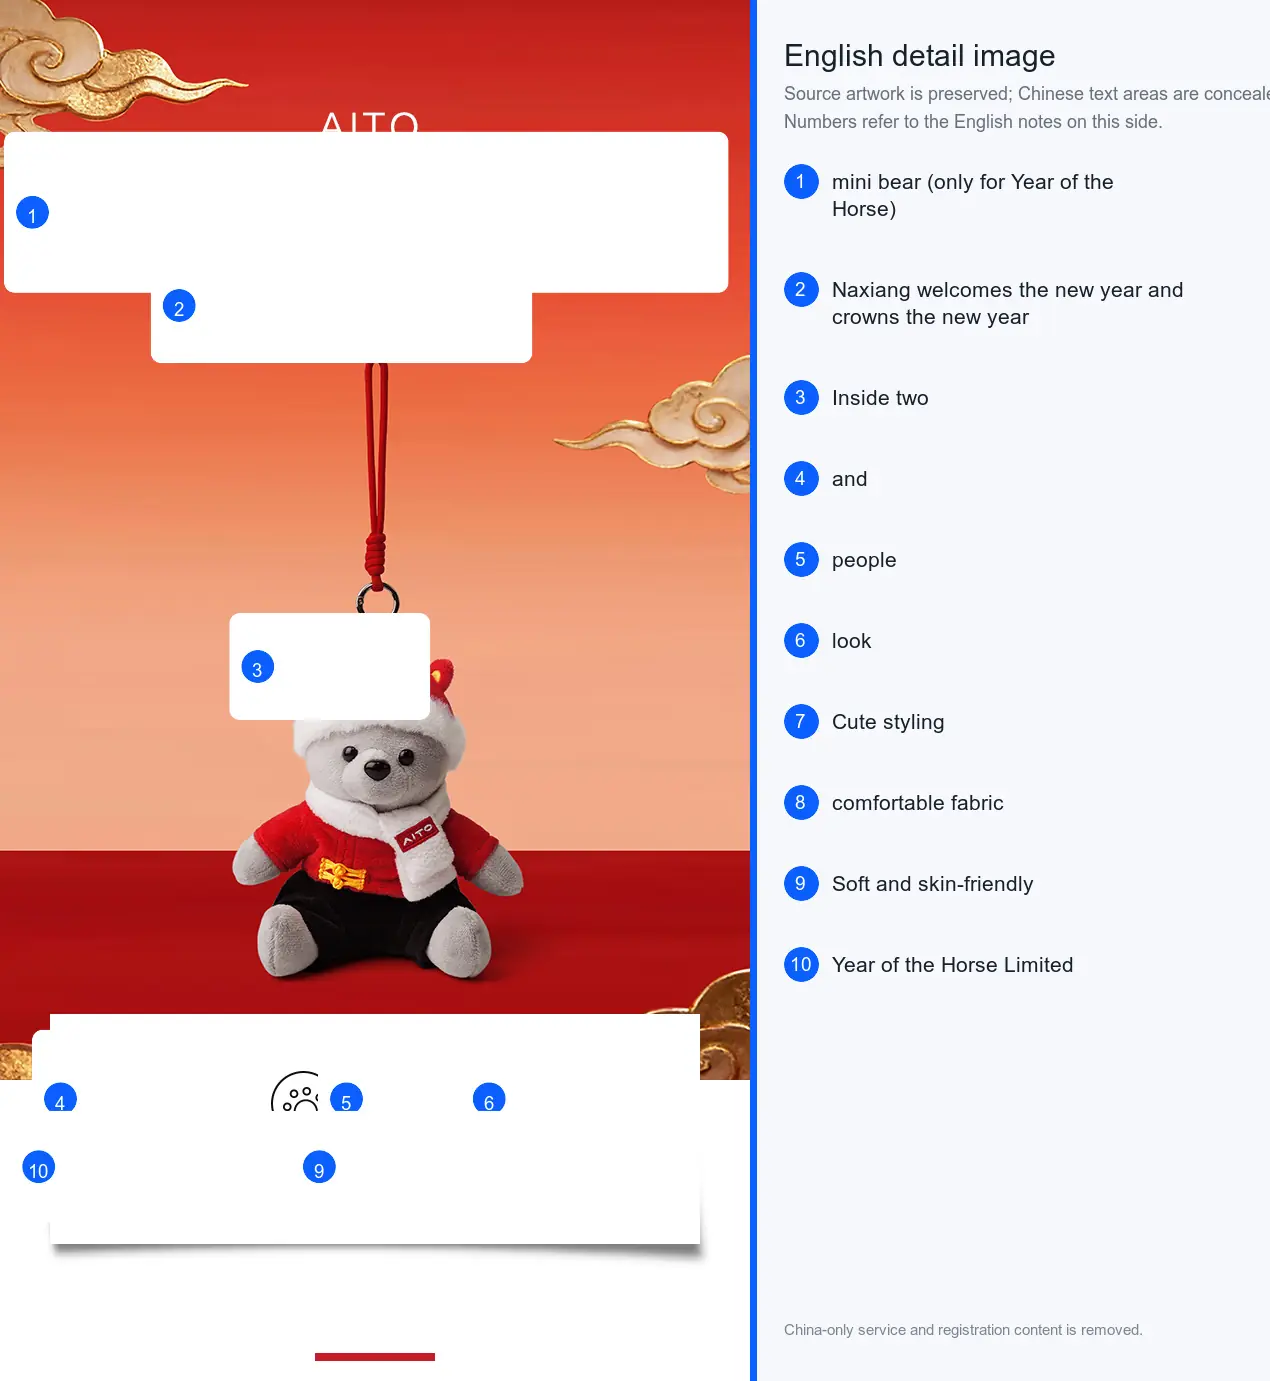Viewport: 1270px width, 1381px height.
Task: Select the "Naxiang welcomes the new year" note
Action: coord(1007,303)
